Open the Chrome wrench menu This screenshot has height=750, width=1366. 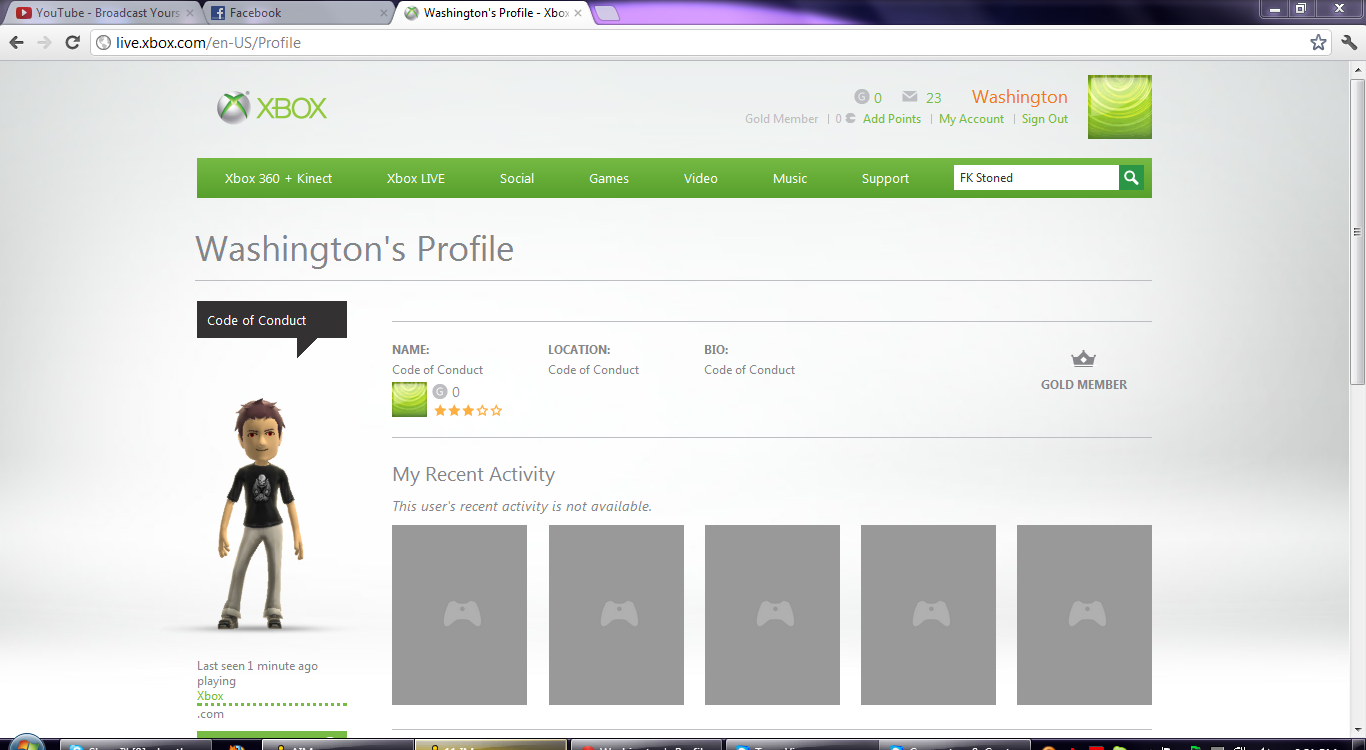click(x=1349, y=42)
